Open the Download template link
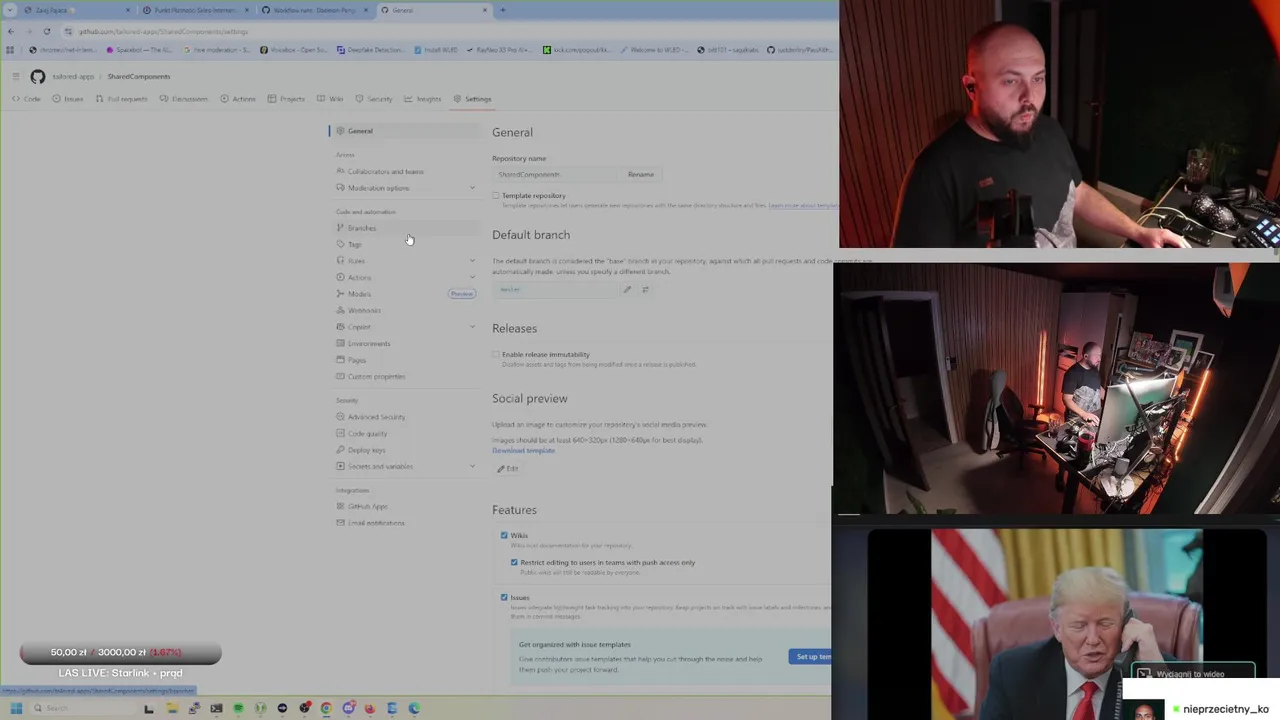 click(523, 450)
